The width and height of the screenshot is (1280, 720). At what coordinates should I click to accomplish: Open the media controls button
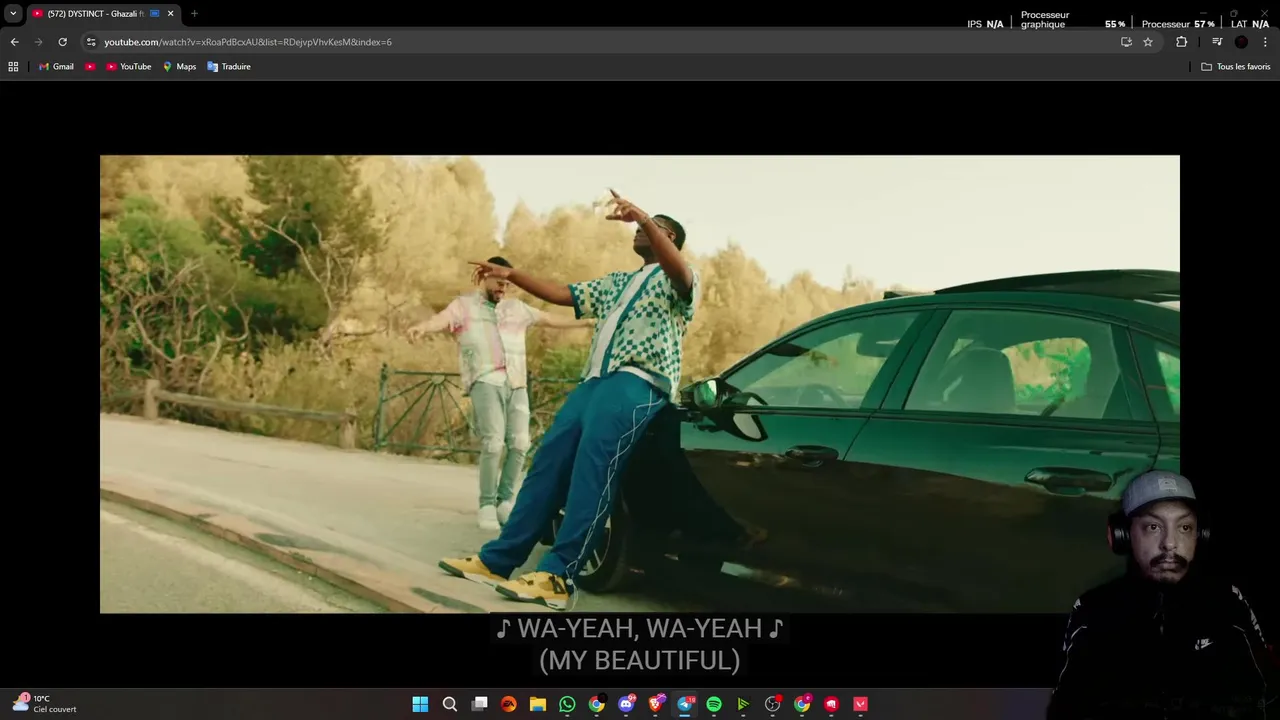(1217, 42)
